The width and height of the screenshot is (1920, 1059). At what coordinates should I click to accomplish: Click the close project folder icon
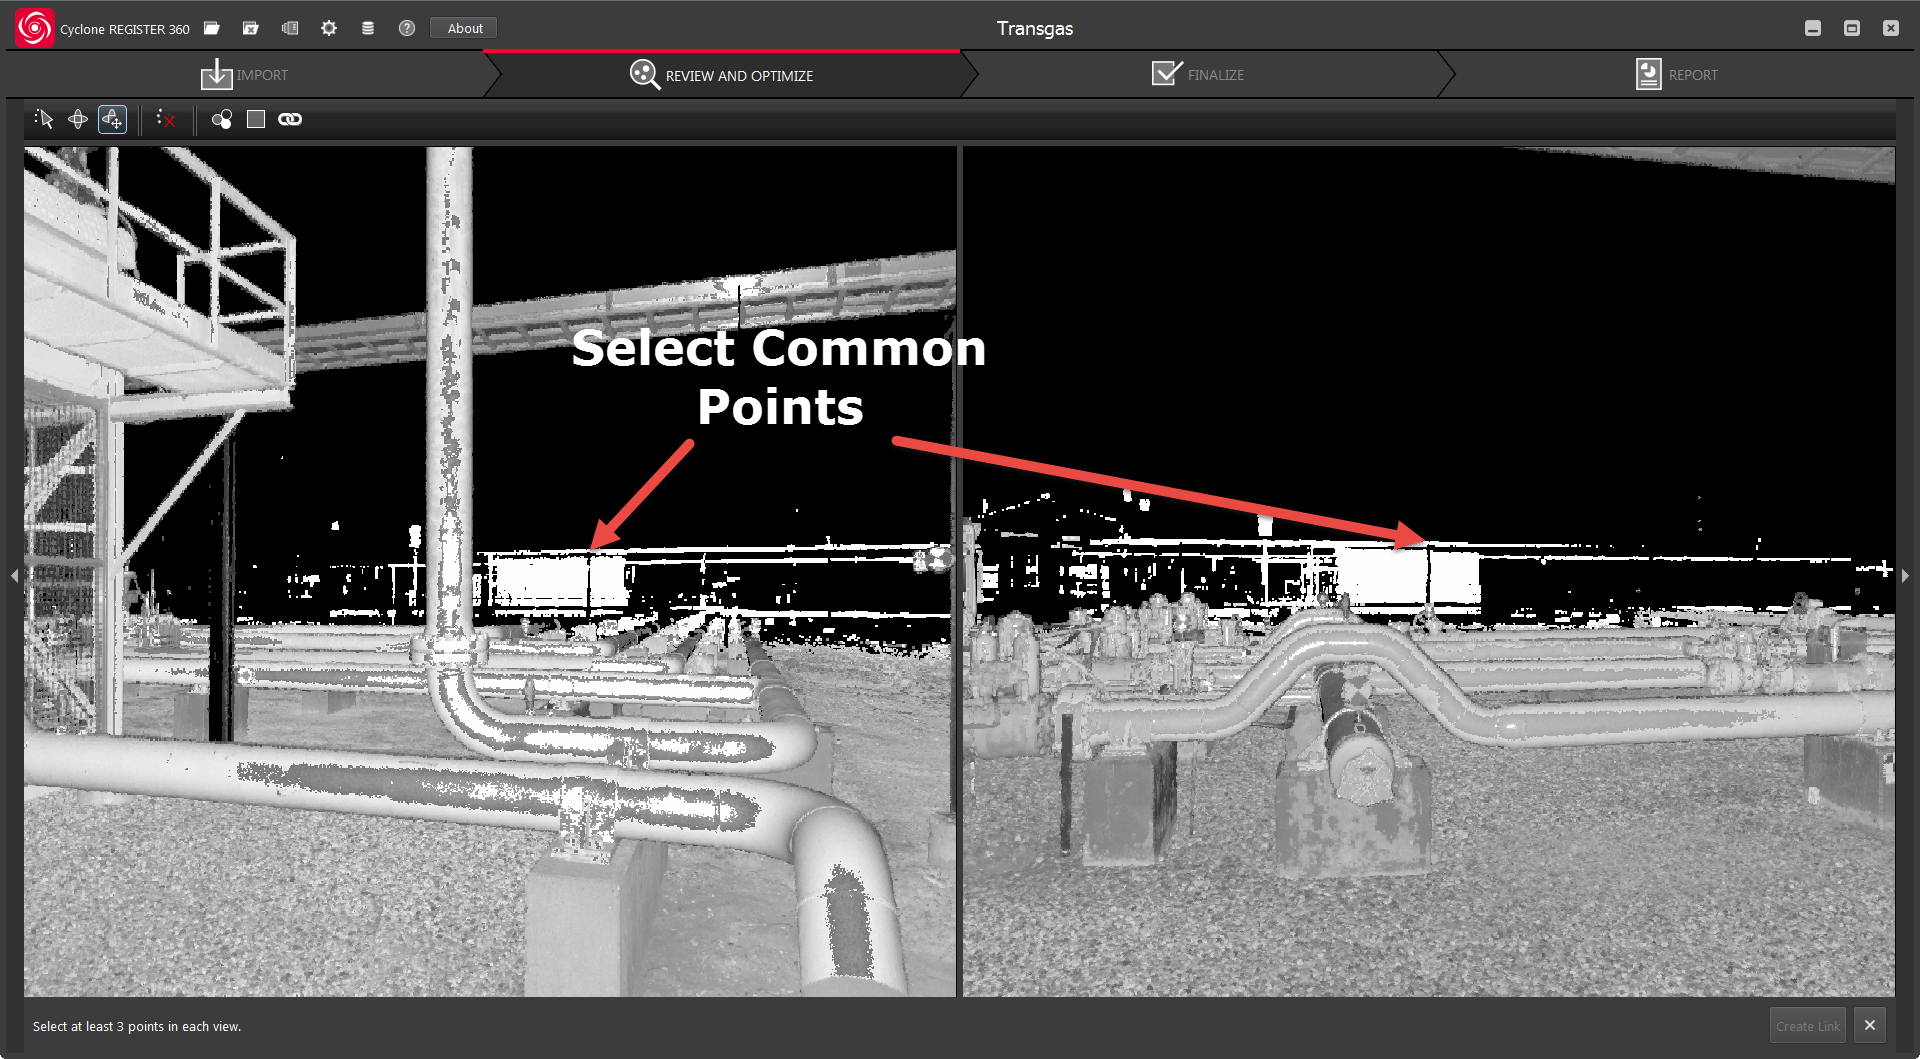click(251, 28)
